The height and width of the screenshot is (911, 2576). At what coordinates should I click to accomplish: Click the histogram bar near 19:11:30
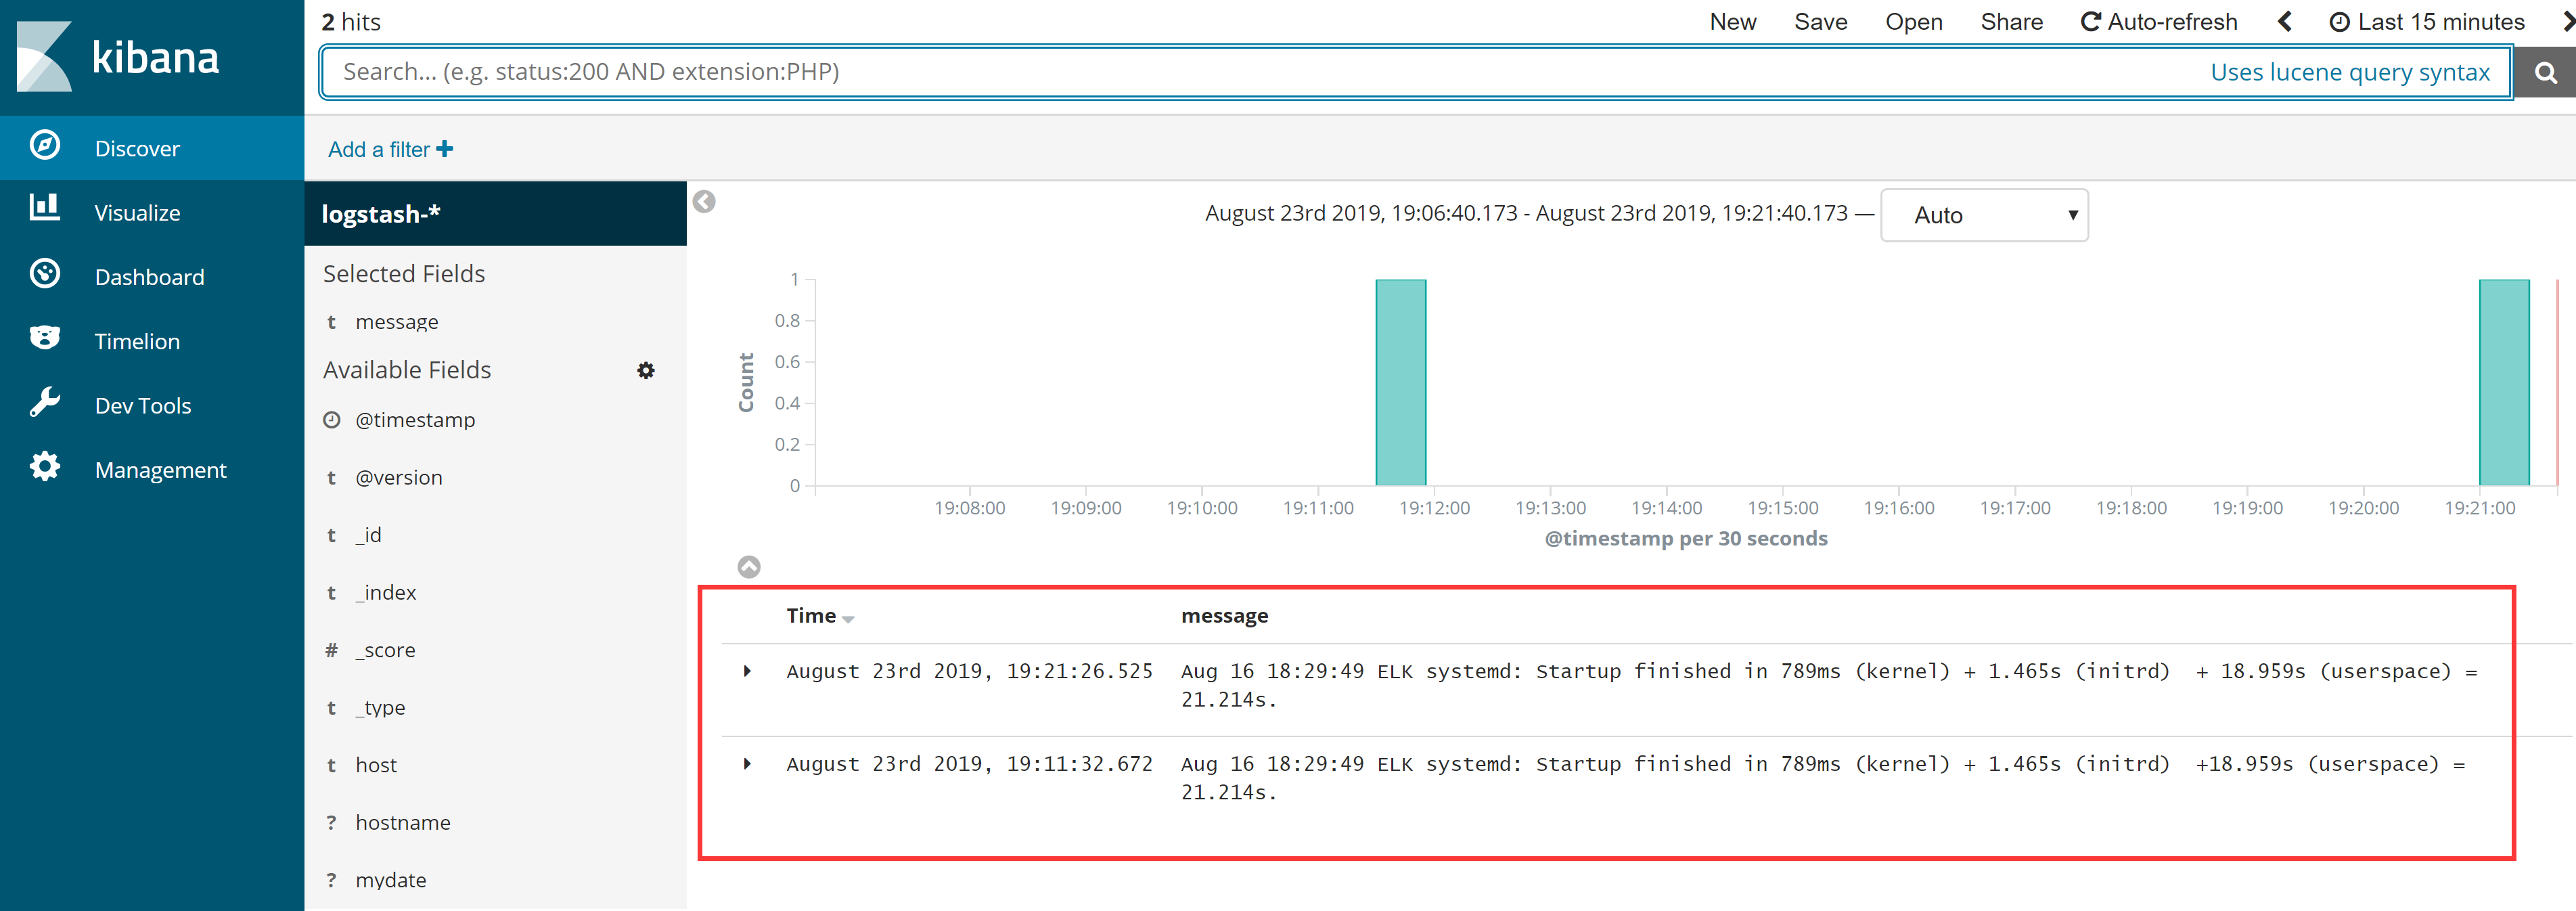(1400, 383)
